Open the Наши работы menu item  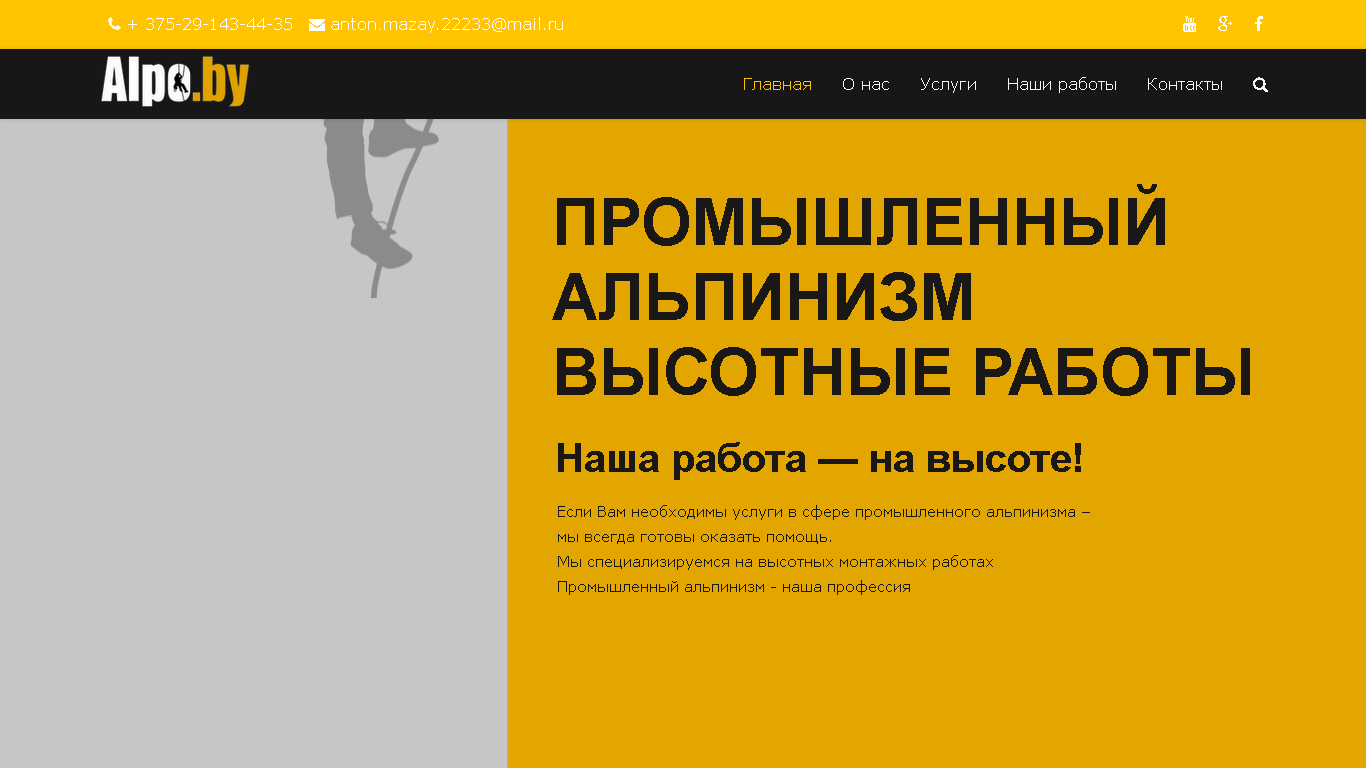[1062, 85]
